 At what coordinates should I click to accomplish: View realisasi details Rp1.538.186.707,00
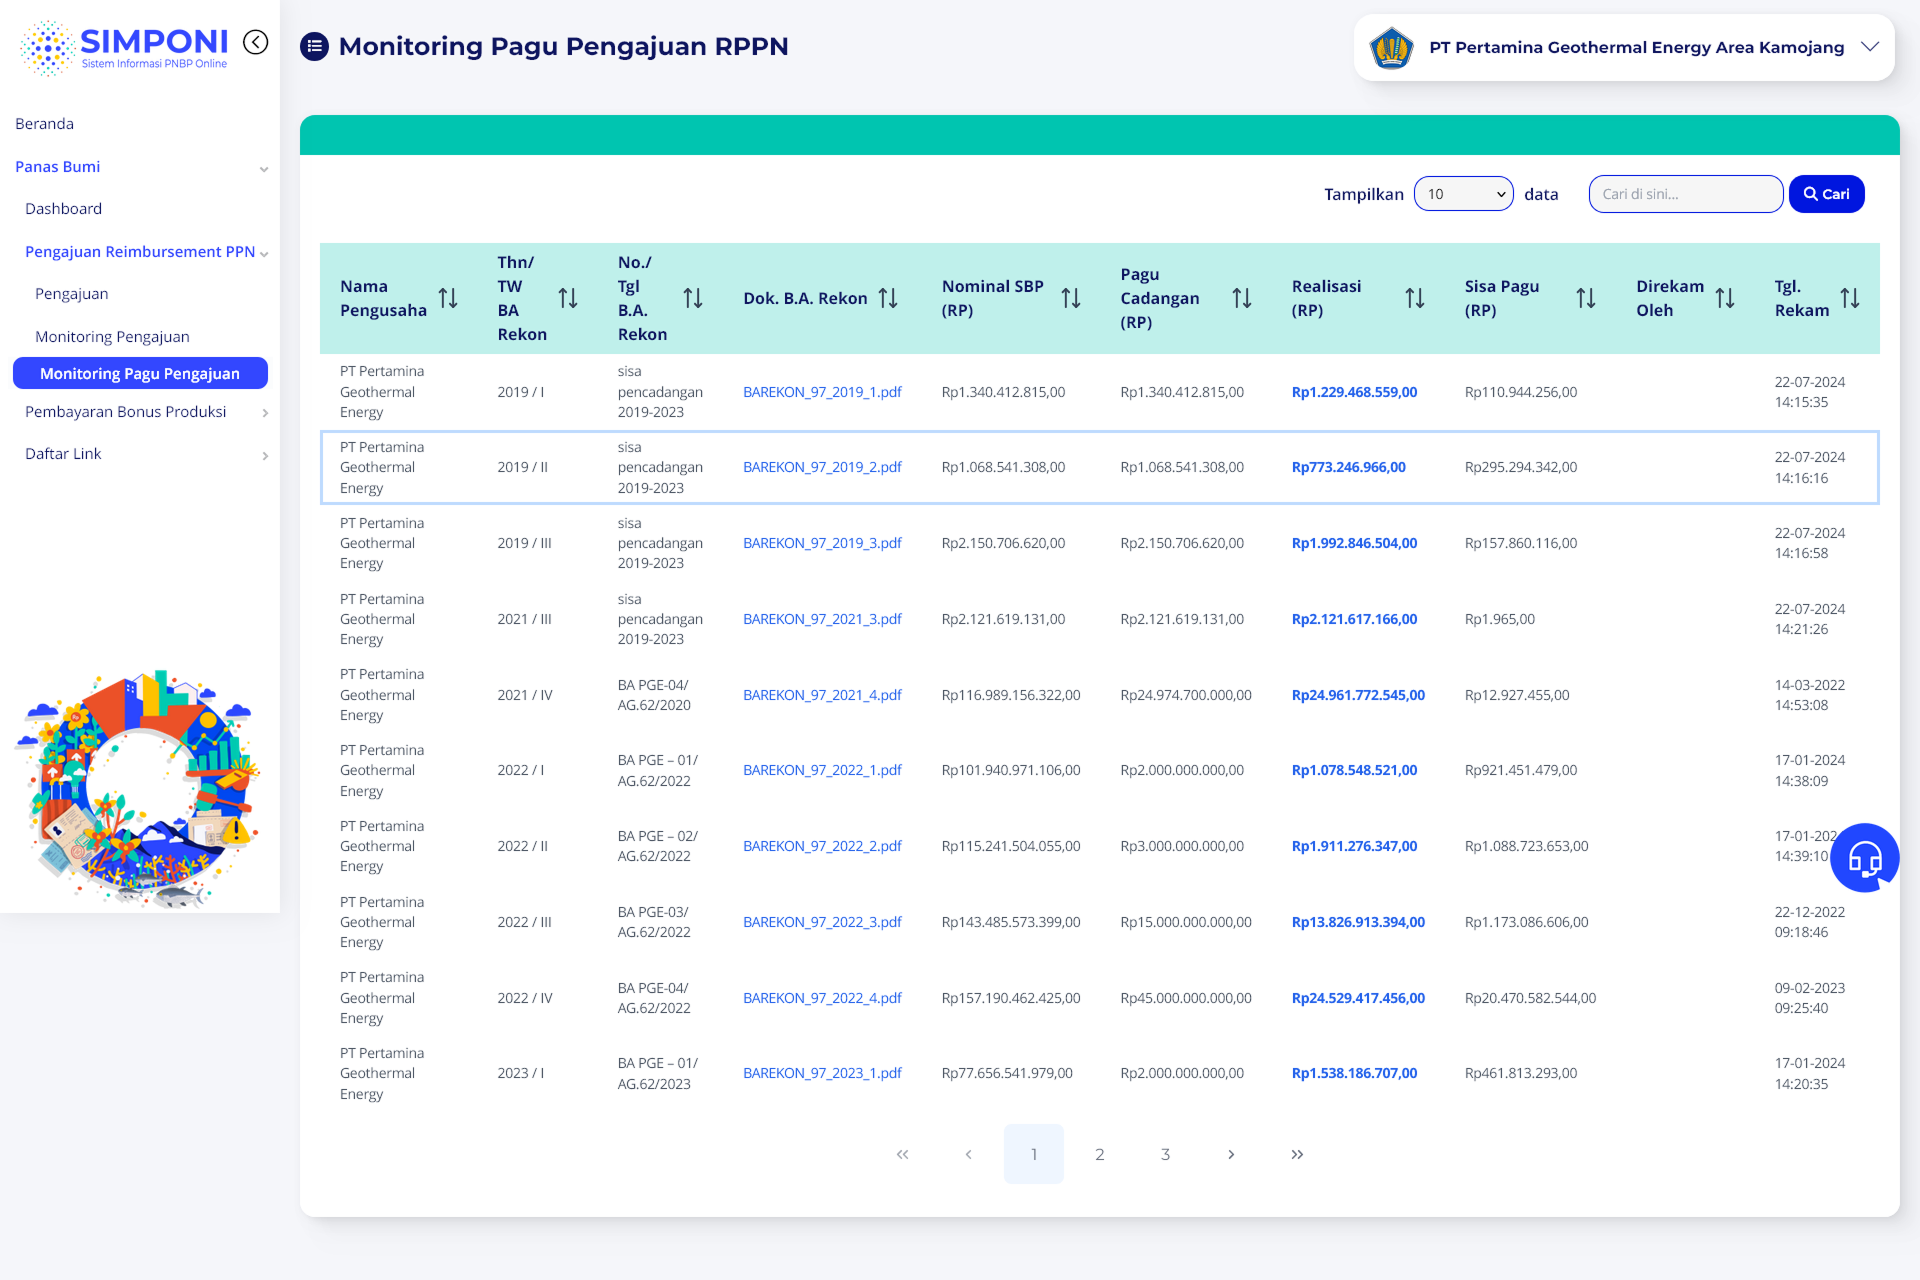(1354, 1073)
